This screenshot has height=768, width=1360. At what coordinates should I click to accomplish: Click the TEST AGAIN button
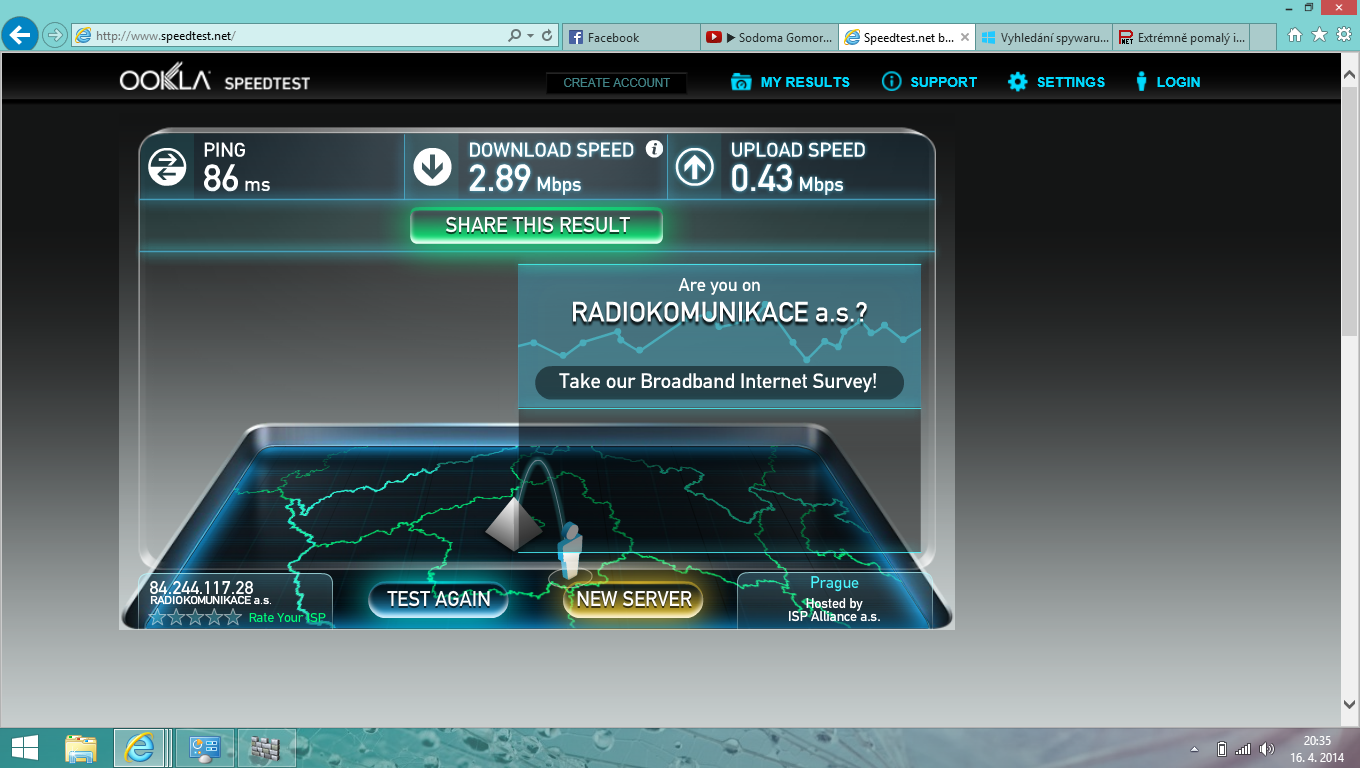[x=439, y=599]
